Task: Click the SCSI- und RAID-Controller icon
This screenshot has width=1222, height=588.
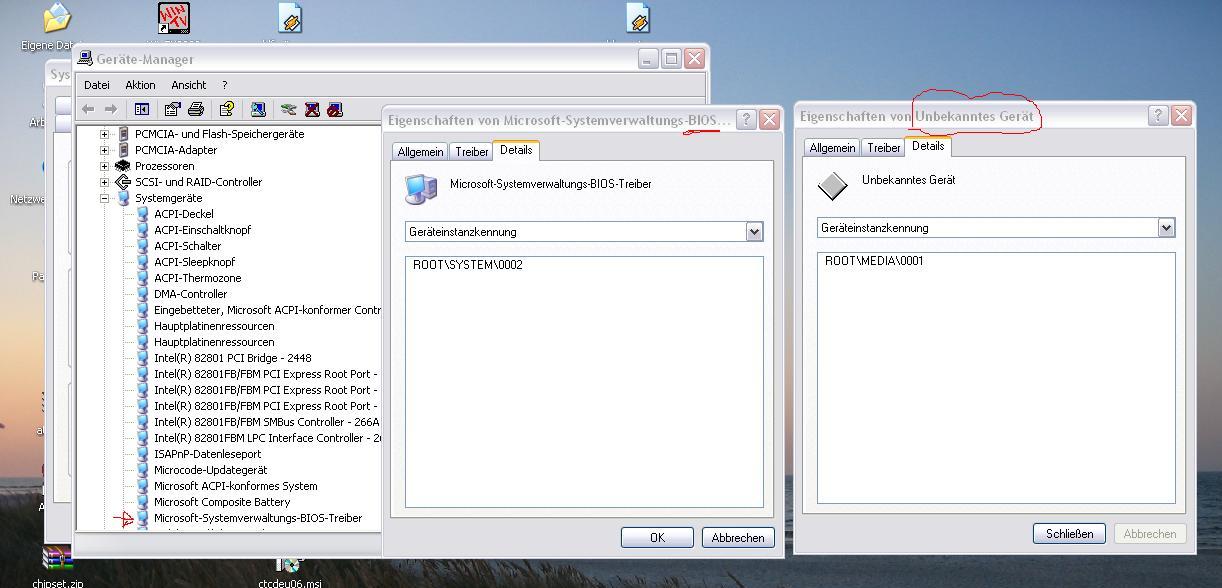Action: click(123, 182)
